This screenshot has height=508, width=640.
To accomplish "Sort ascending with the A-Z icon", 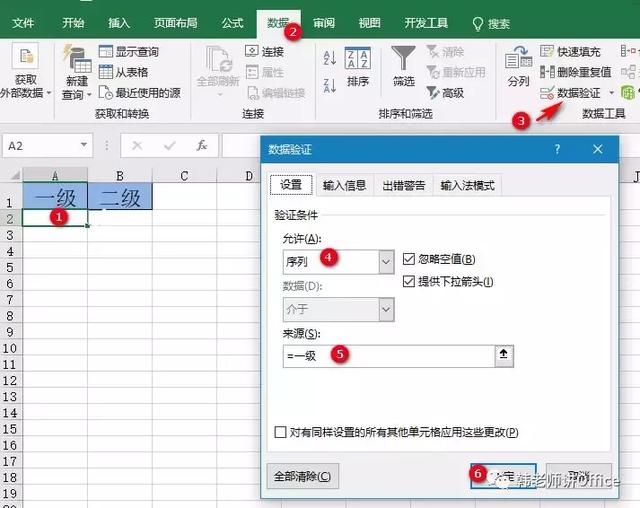I will tap(329, 58).
